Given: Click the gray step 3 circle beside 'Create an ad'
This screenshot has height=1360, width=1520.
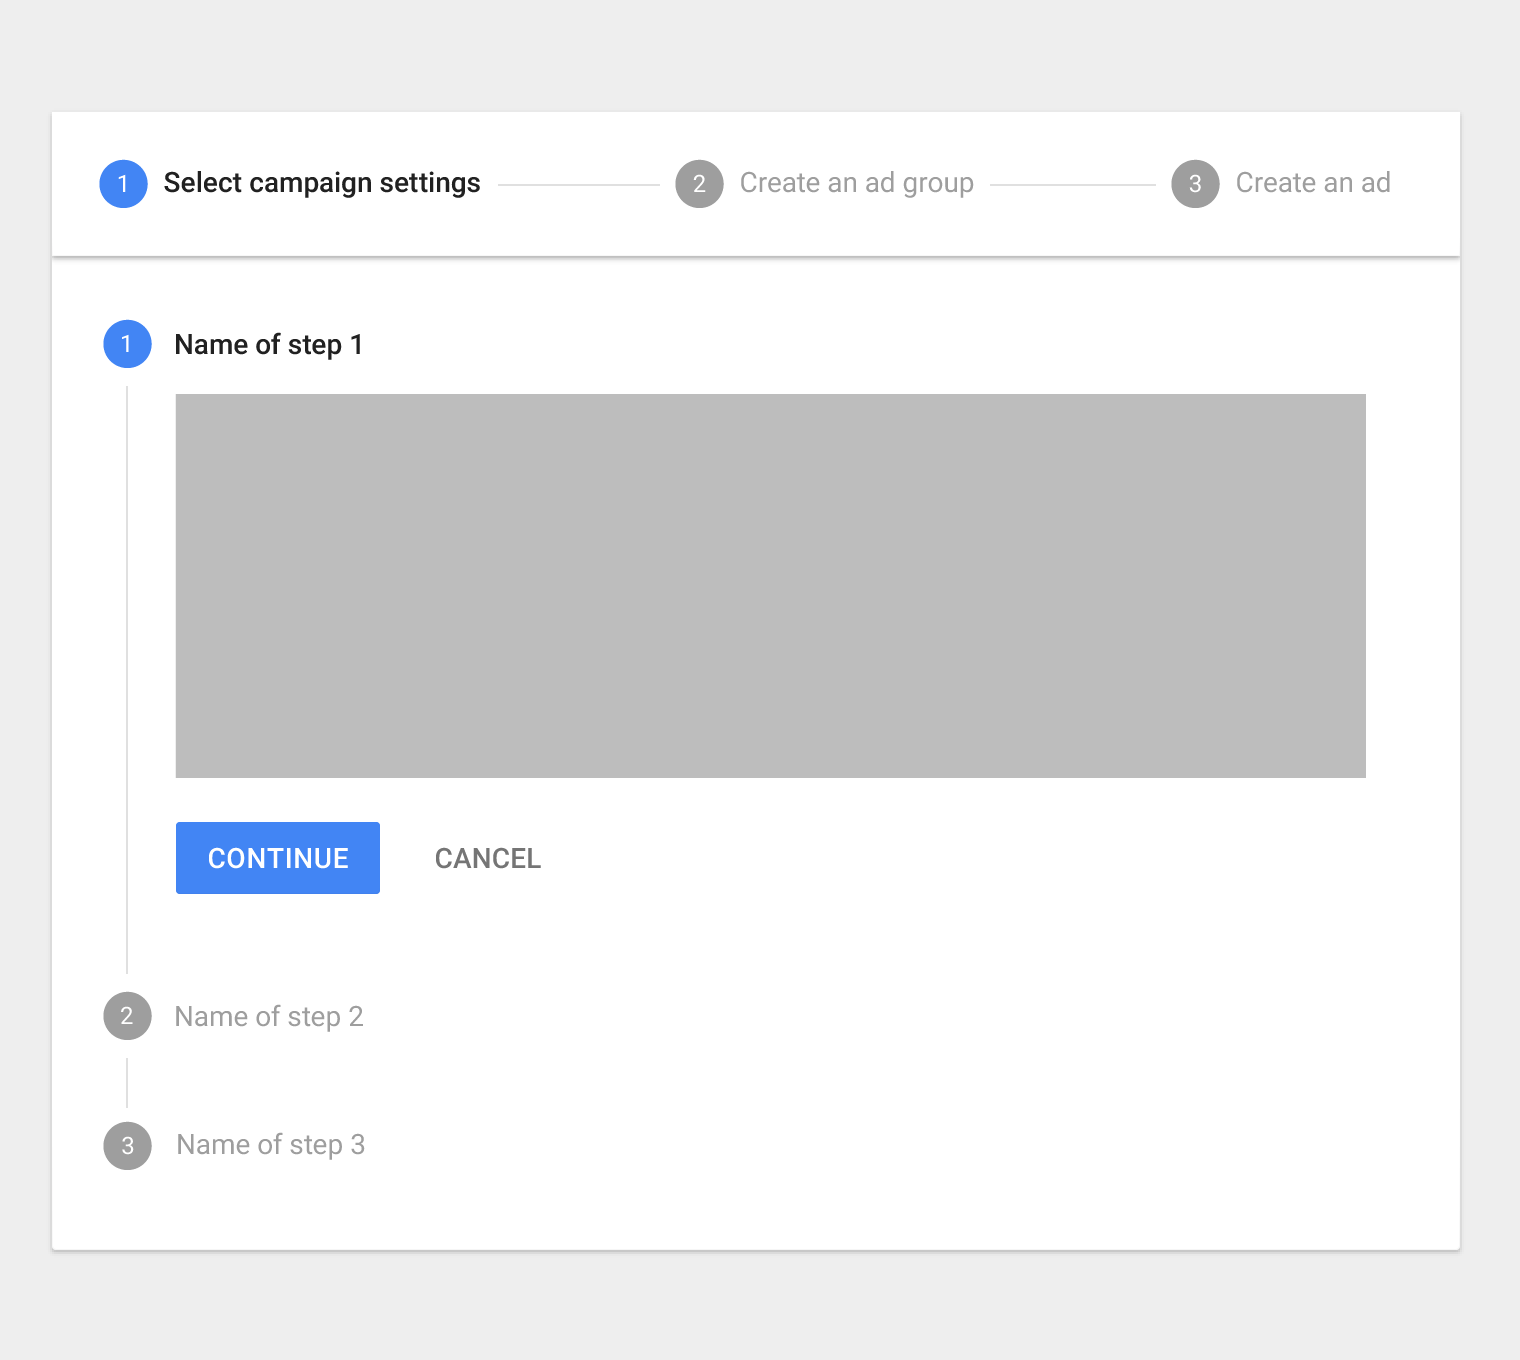Looking at the screenshot, I should tap(1196, 184).
